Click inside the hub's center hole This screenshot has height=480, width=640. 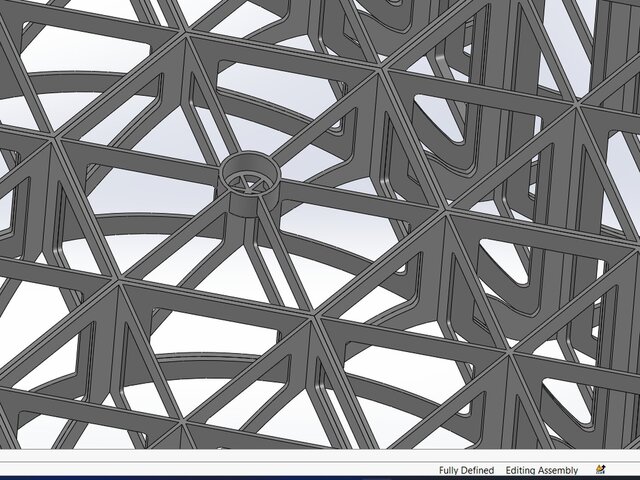(x=248, y=180)
